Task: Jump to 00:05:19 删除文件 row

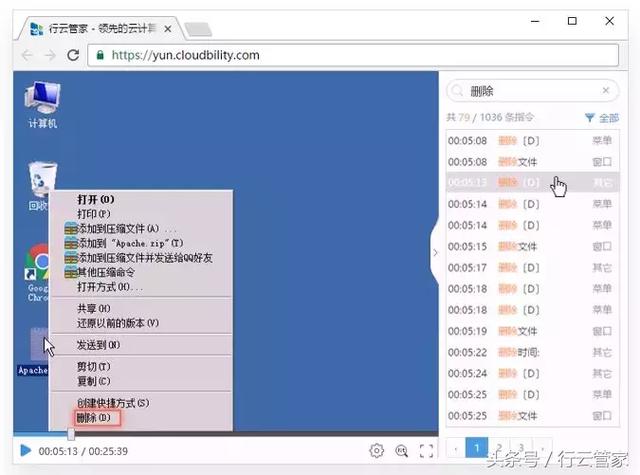Action: tap(532, 331)
